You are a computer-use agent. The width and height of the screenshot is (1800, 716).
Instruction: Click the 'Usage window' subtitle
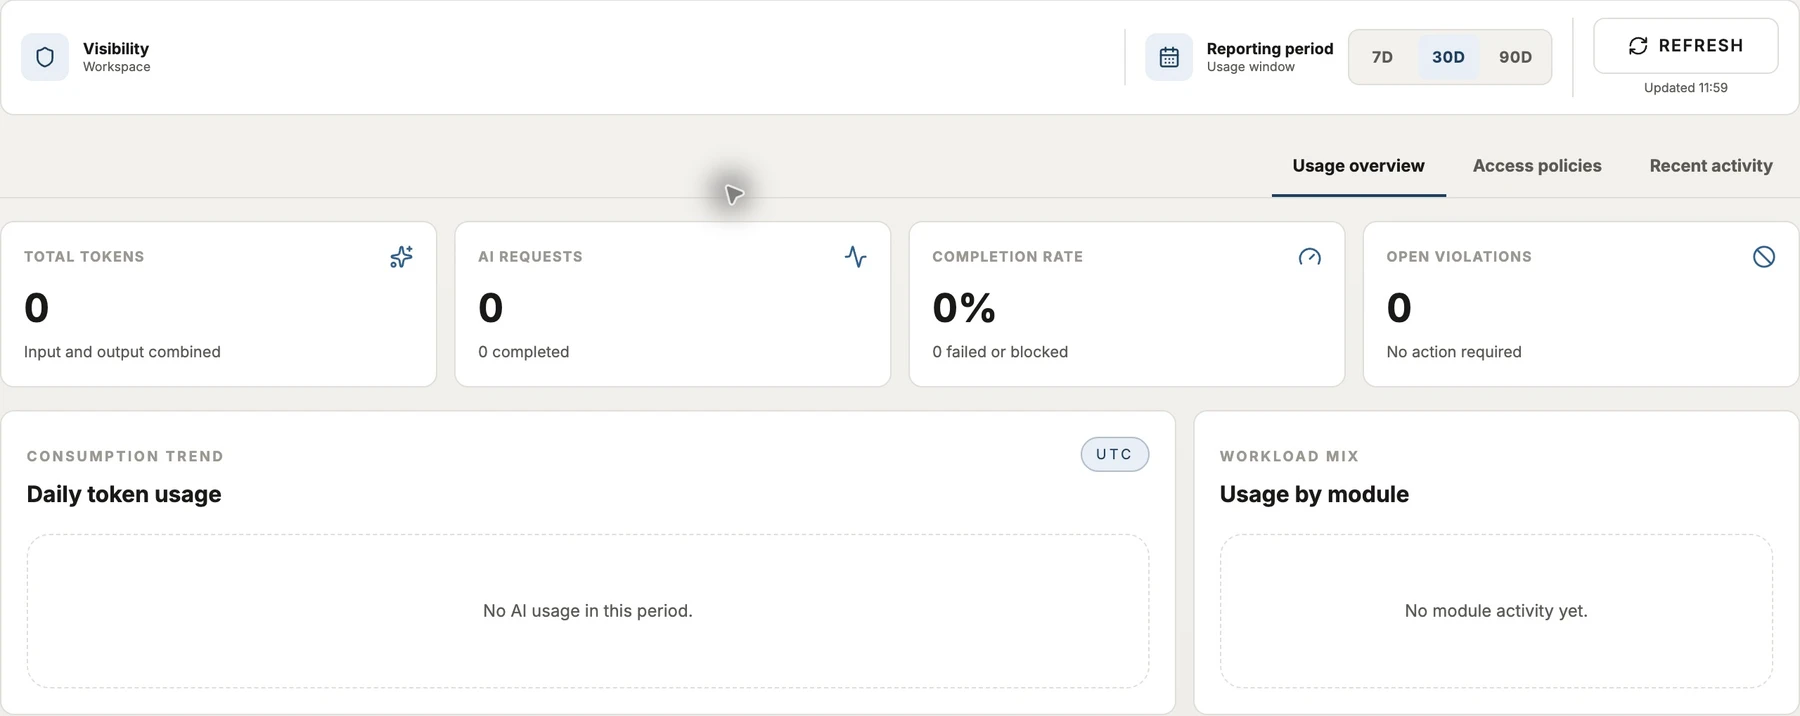pos(1250,67)
